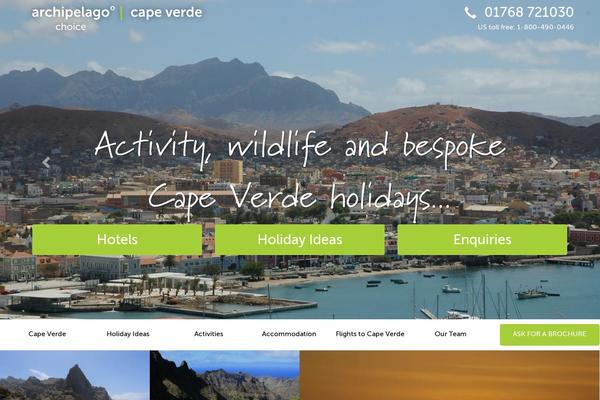The width and height of the screenshot is (600, 400).
Task: Click the cape verde logo text
Action: (166, 13)
